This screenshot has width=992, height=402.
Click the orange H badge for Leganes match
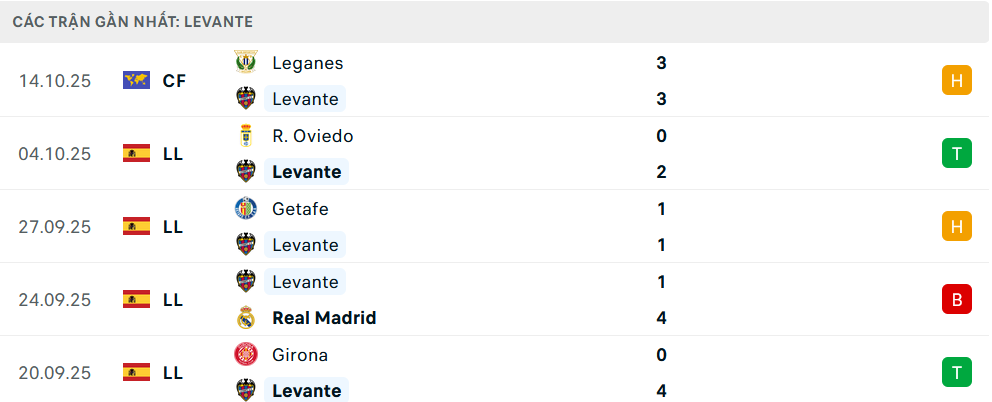tap(956, 80)
